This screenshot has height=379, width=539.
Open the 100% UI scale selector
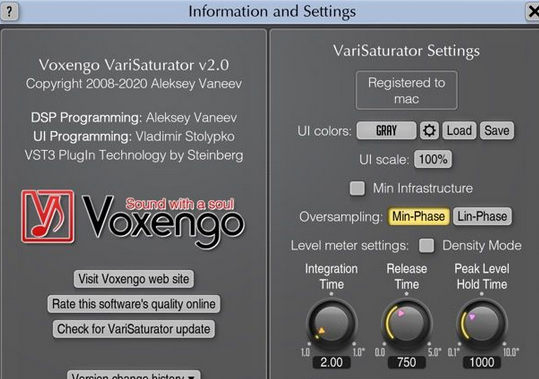pos(433,159)
